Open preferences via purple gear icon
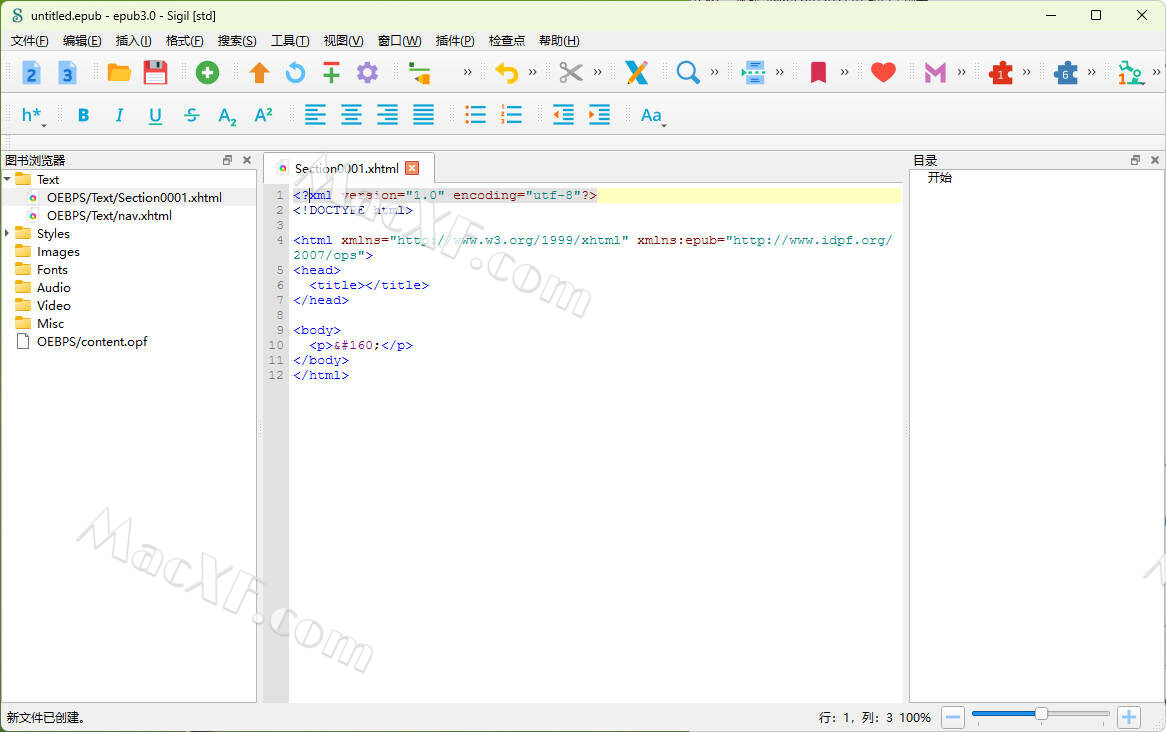 point(367,72)
